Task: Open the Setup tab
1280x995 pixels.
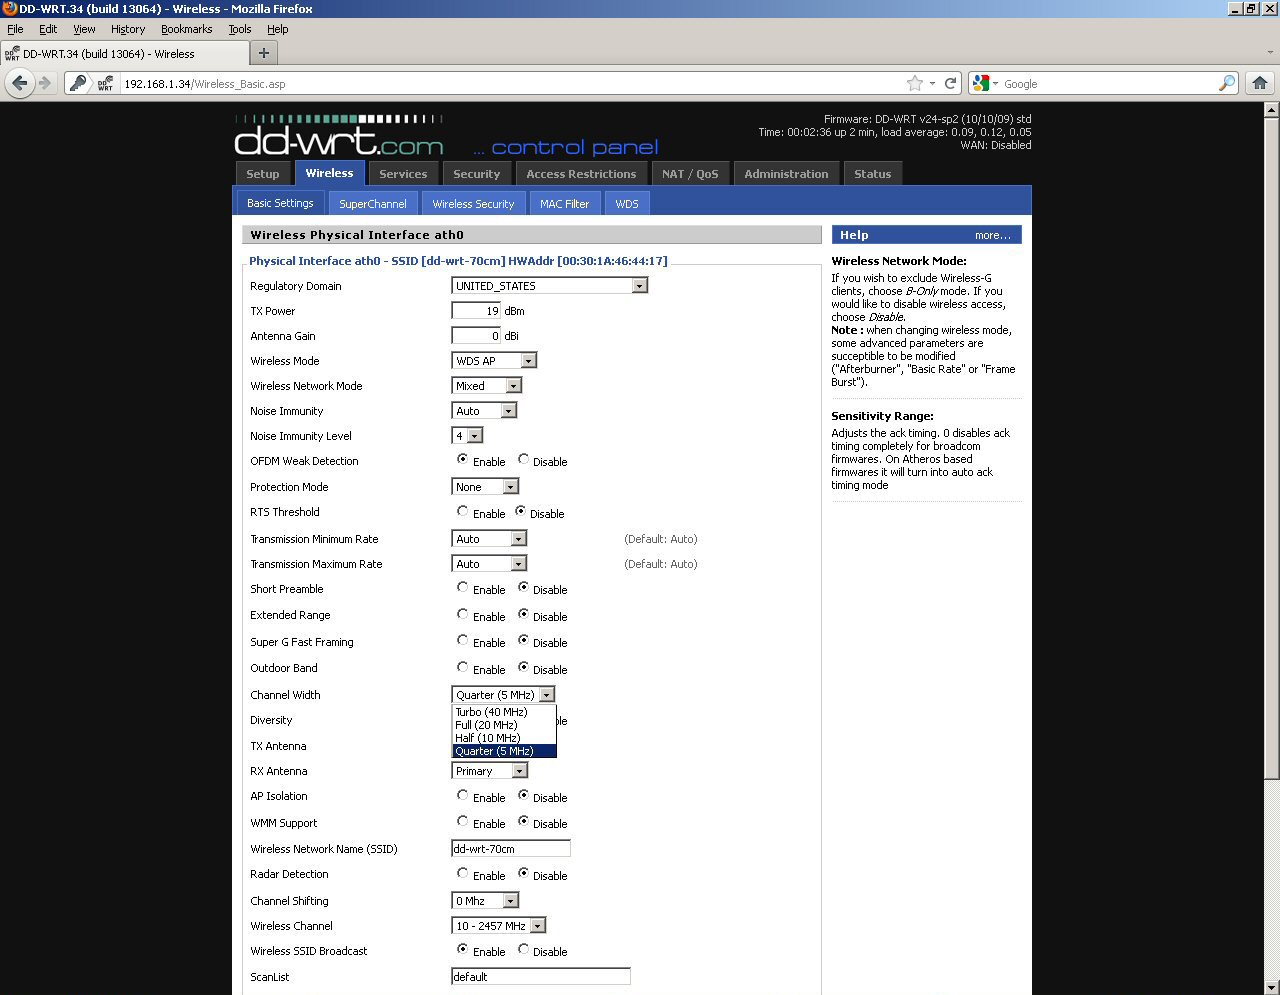Action: coord(263,173)
